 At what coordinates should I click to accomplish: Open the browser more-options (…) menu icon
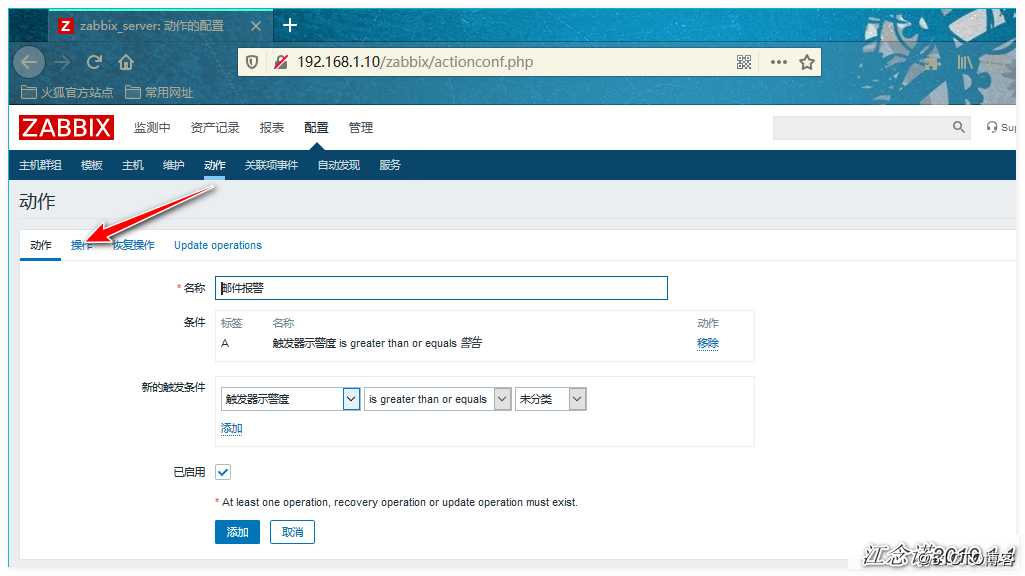778,61
